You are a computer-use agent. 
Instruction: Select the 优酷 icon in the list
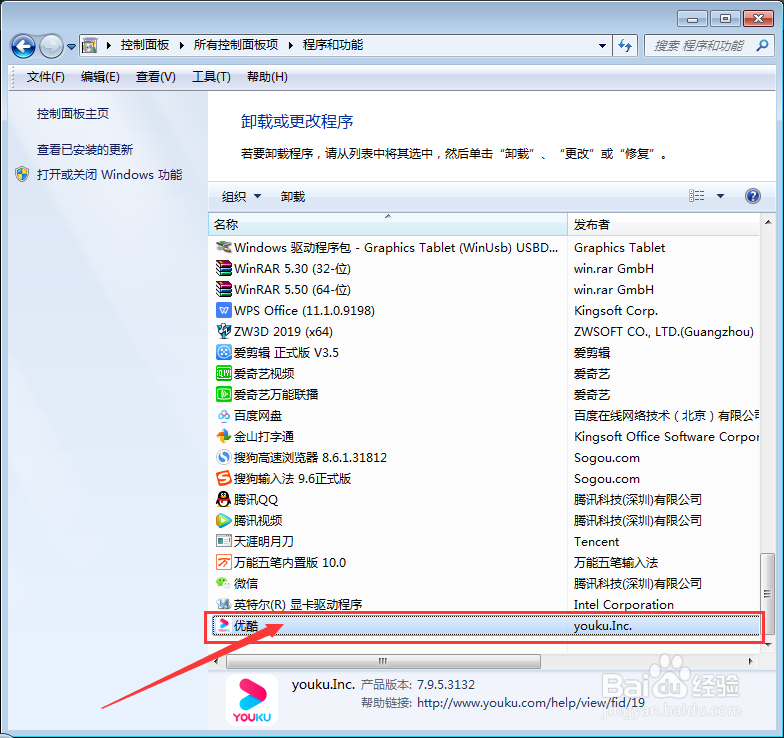click(224, 626)
